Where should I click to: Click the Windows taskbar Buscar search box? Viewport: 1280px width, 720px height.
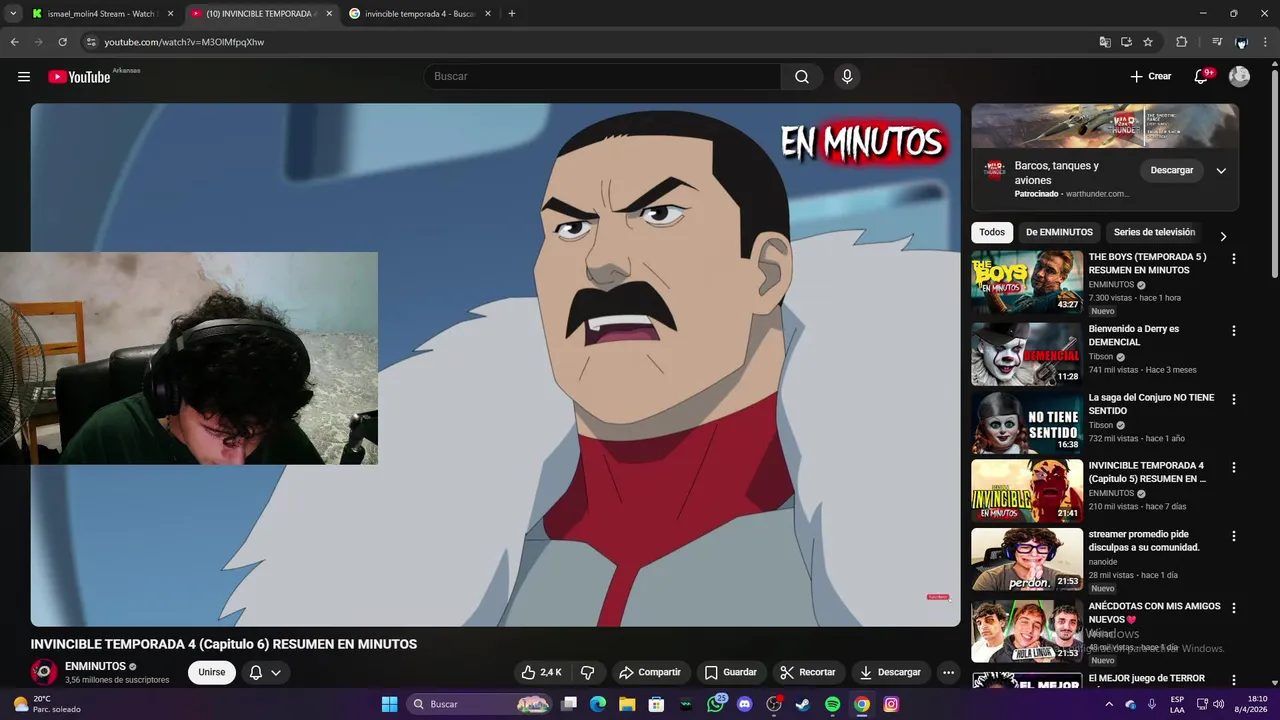481,704
